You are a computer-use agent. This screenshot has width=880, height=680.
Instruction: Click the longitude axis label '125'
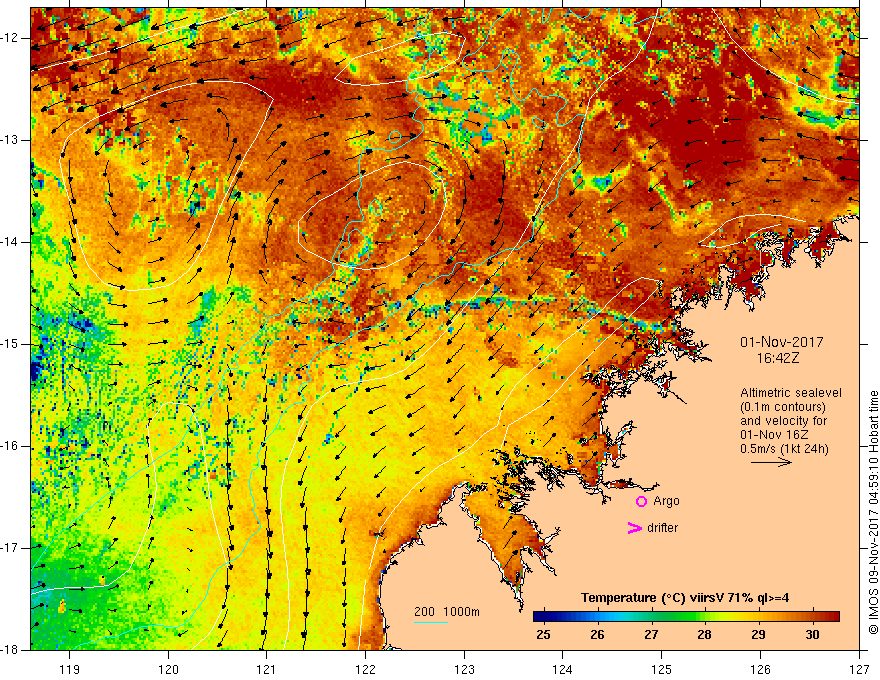pyautogui.click(x=662, y=669)
